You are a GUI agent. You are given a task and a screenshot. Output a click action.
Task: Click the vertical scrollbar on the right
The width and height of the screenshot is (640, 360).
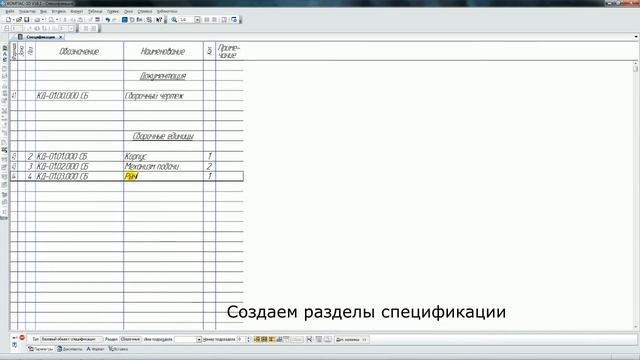(x=636, y=195)
